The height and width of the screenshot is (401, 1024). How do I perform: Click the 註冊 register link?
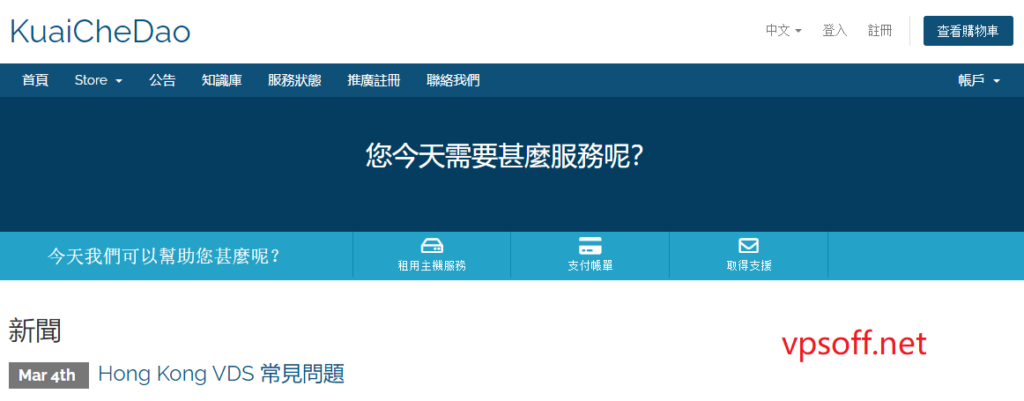coord(880,31)
